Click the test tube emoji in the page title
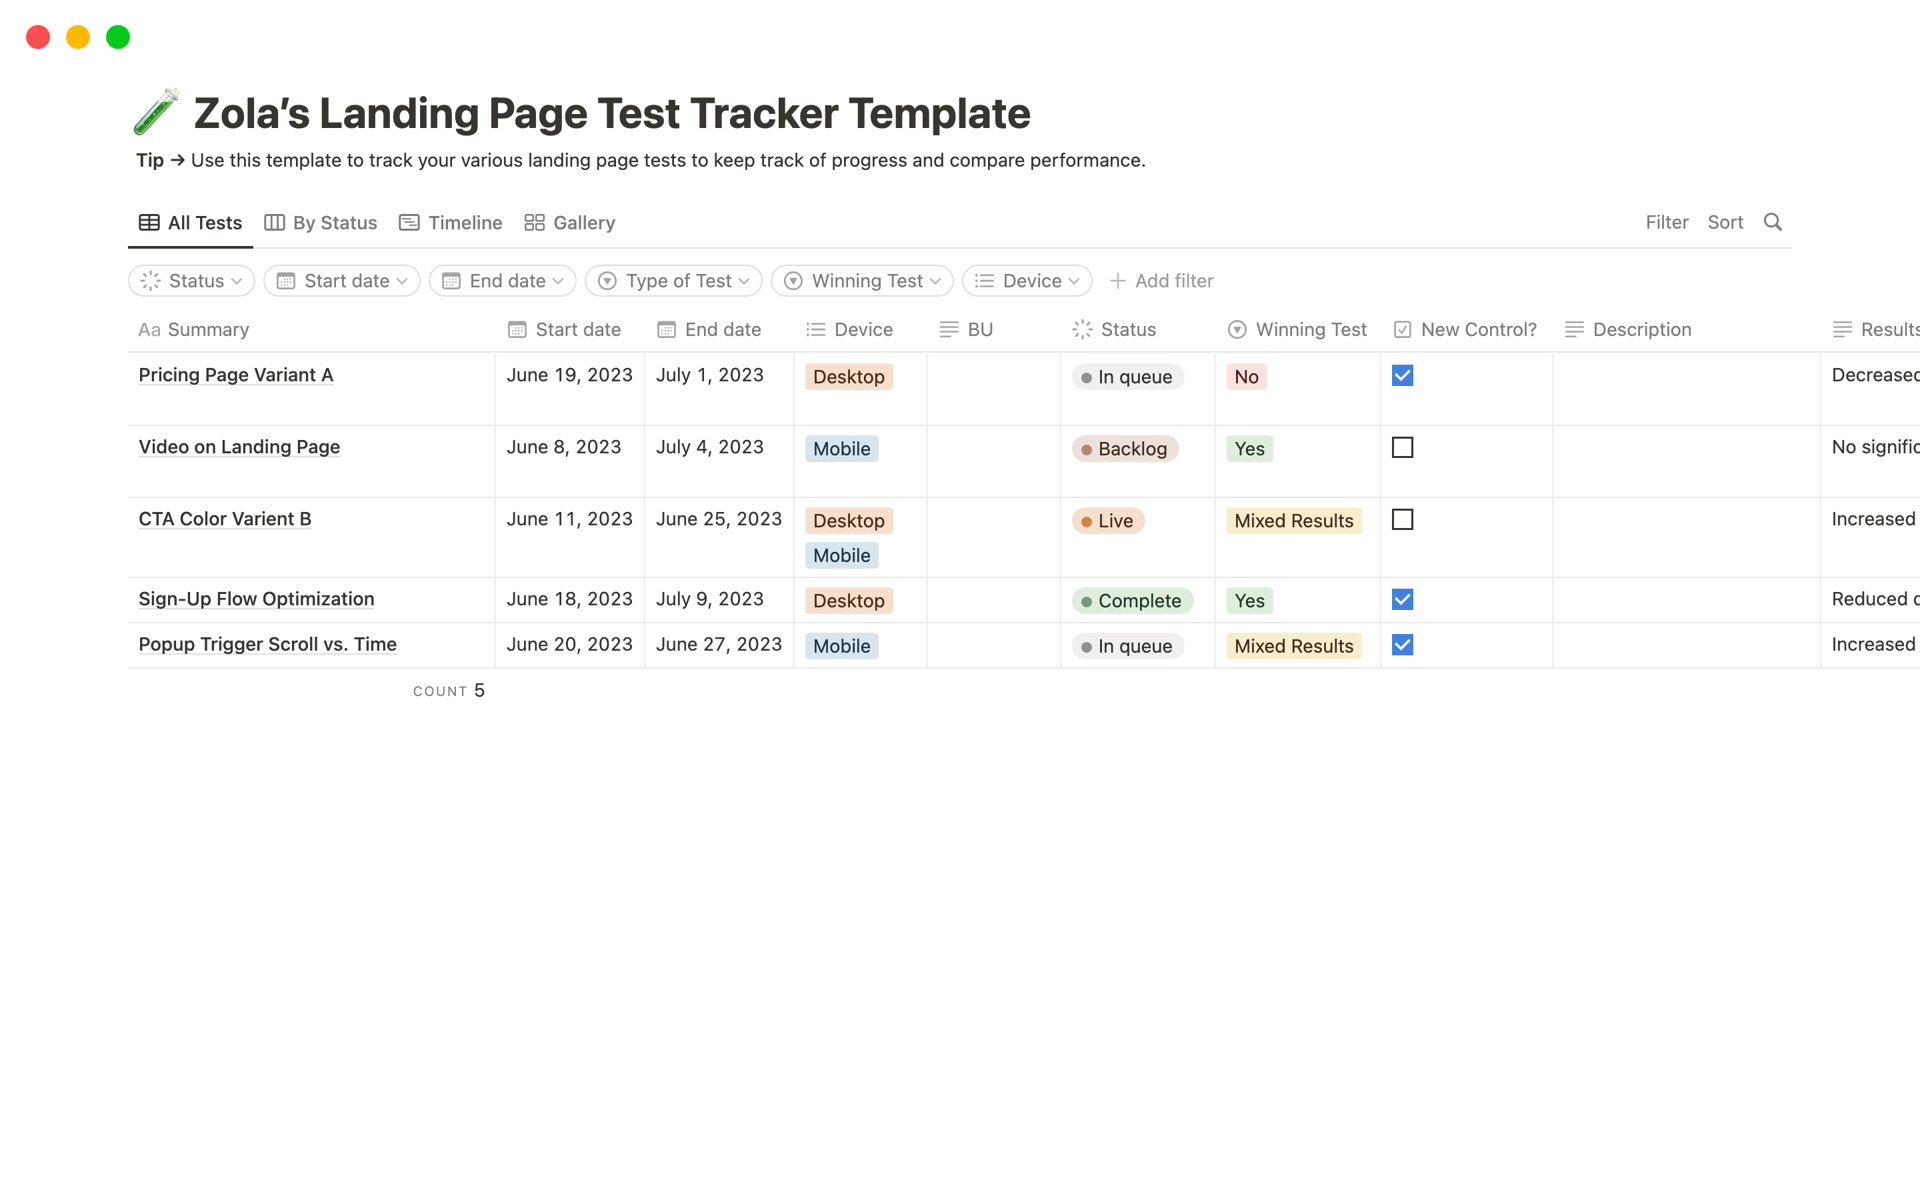 tap(156, 111)
